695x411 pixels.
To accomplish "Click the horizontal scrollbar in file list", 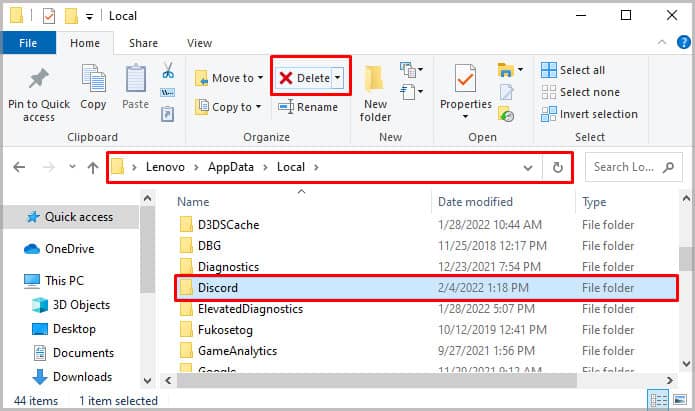I will pos(377,380).
